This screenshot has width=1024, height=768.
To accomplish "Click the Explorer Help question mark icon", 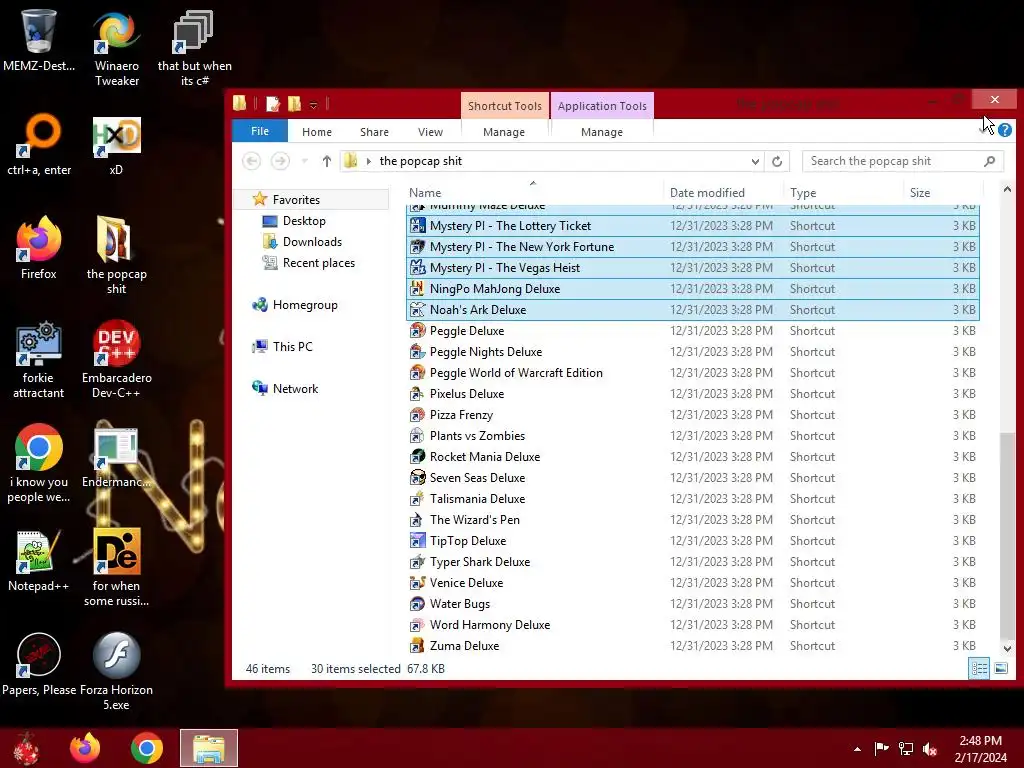I will 1005,130.
